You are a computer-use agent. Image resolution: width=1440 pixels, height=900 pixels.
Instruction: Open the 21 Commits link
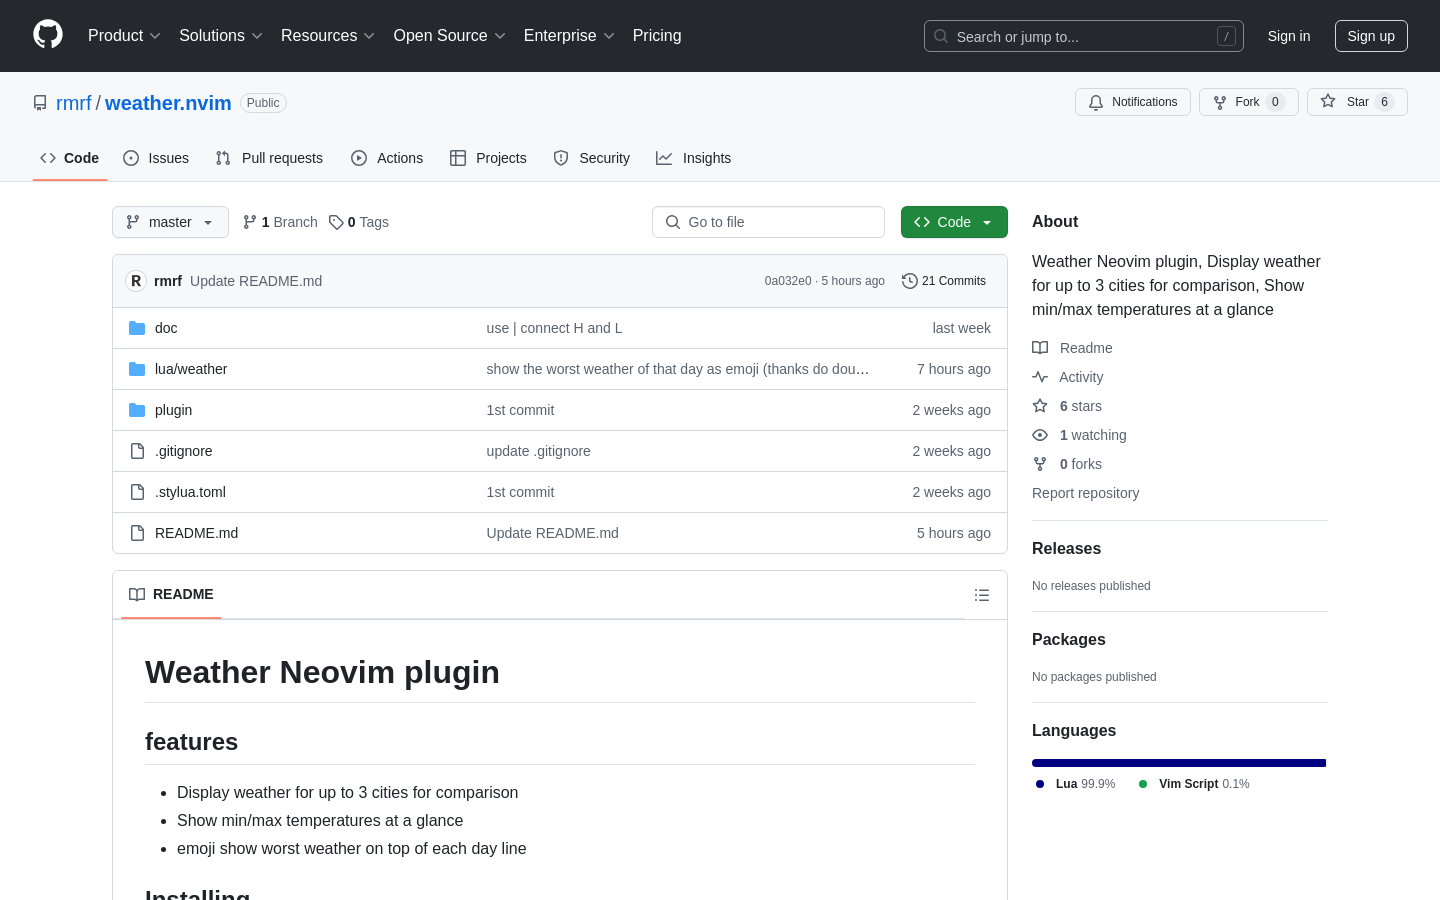coord(944,281)
